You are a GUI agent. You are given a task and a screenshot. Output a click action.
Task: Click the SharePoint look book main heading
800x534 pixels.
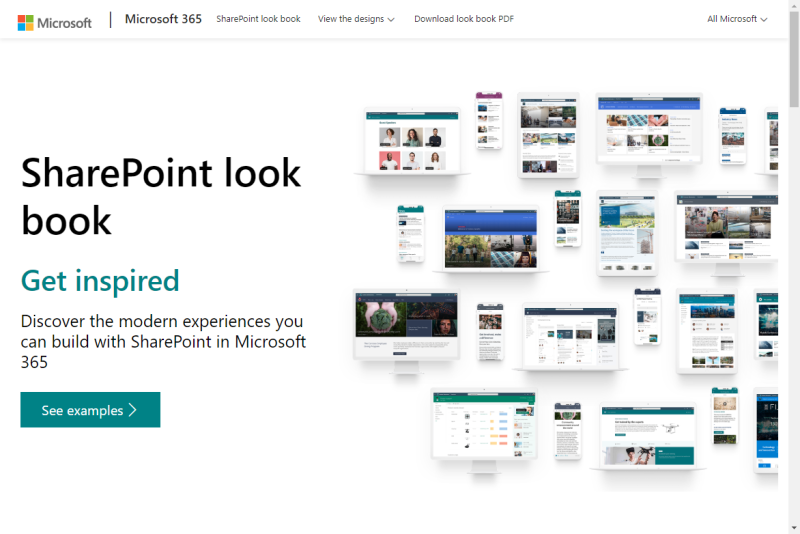161,196
